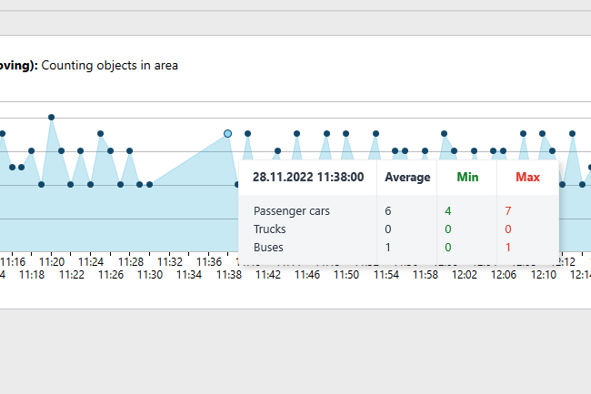Click the data point at 12:00
The image size is (591, 394).
point(444,133)
